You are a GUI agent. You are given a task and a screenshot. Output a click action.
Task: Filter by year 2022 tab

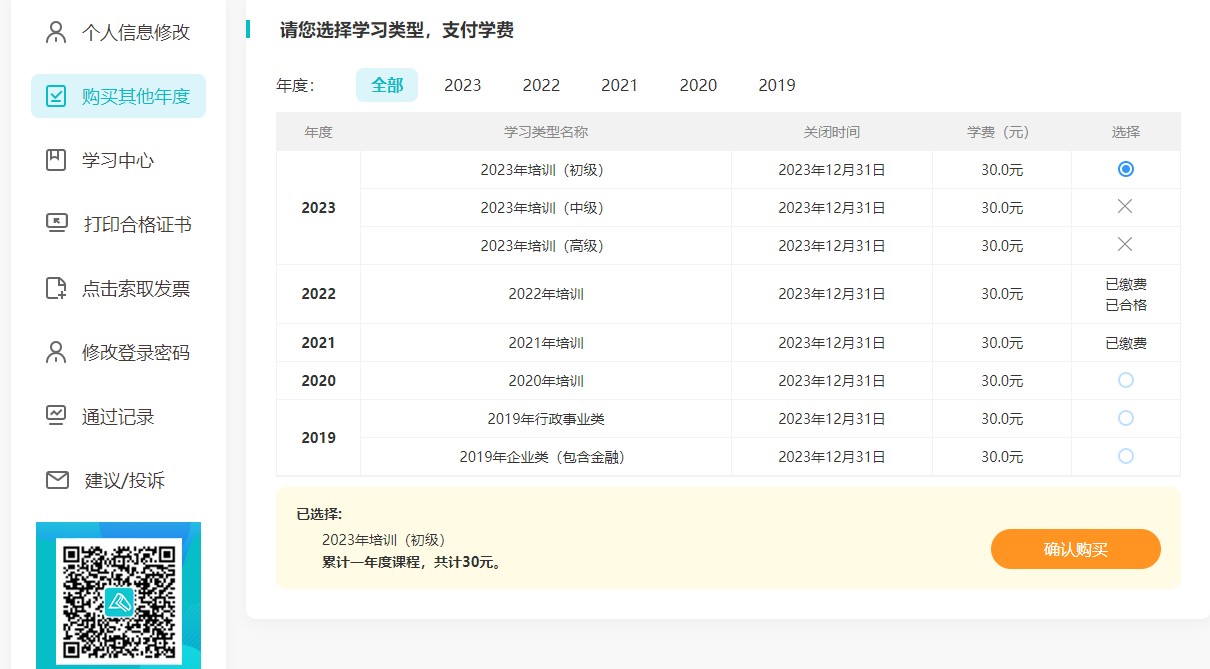click(541, 85)
